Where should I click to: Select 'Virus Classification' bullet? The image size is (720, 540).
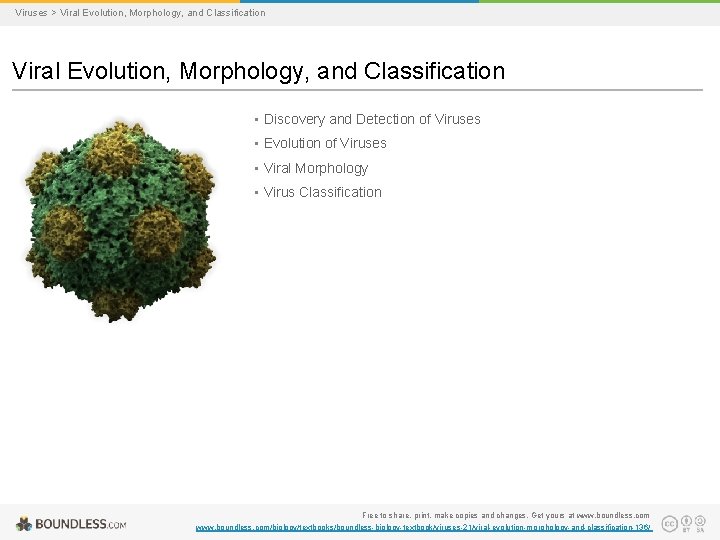[x=322, y=192]
